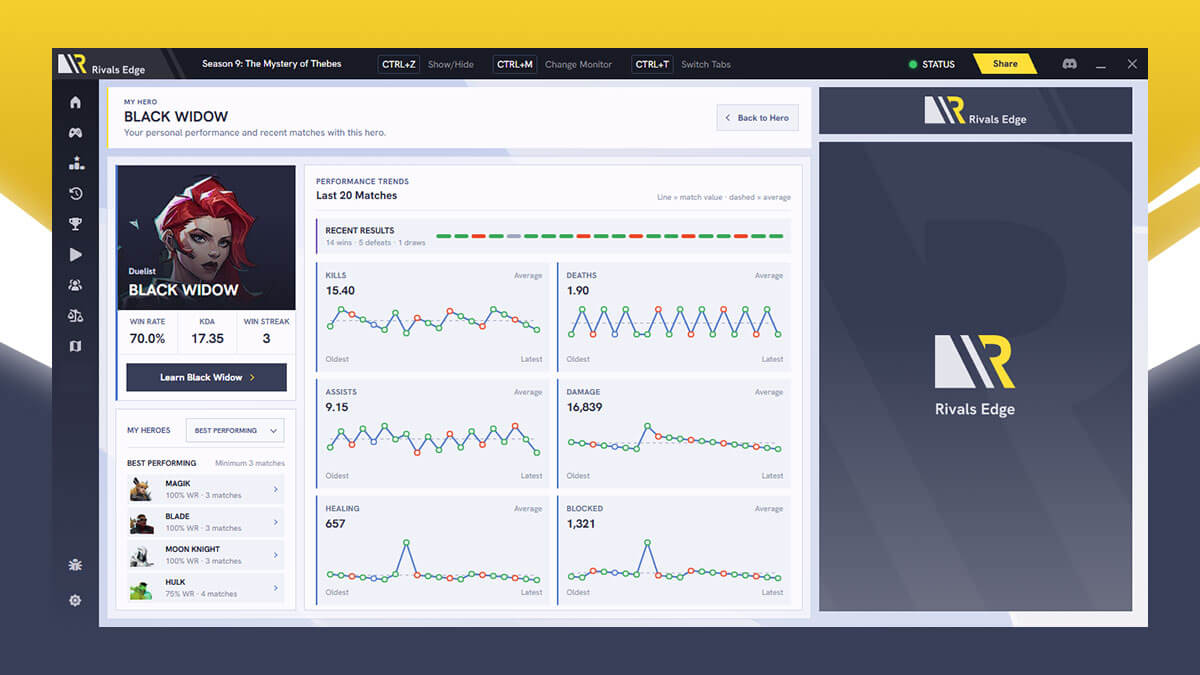Click the Learn Black Widow button

[206, 377]
